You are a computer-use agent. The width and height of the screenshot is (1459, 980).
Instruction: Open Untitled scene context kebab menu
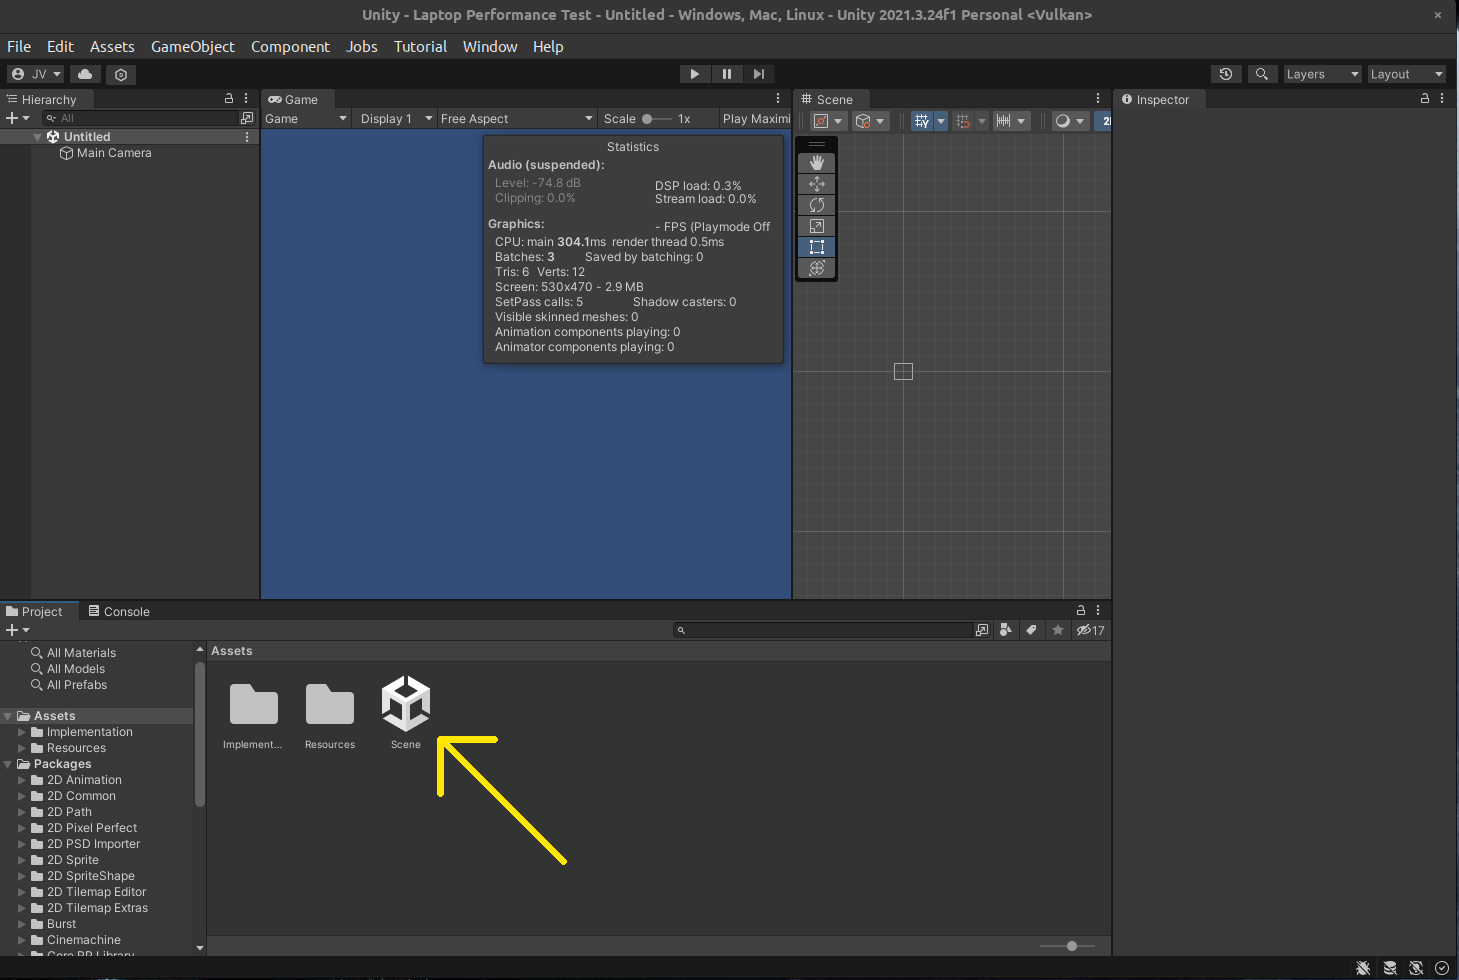coord(247,137)
